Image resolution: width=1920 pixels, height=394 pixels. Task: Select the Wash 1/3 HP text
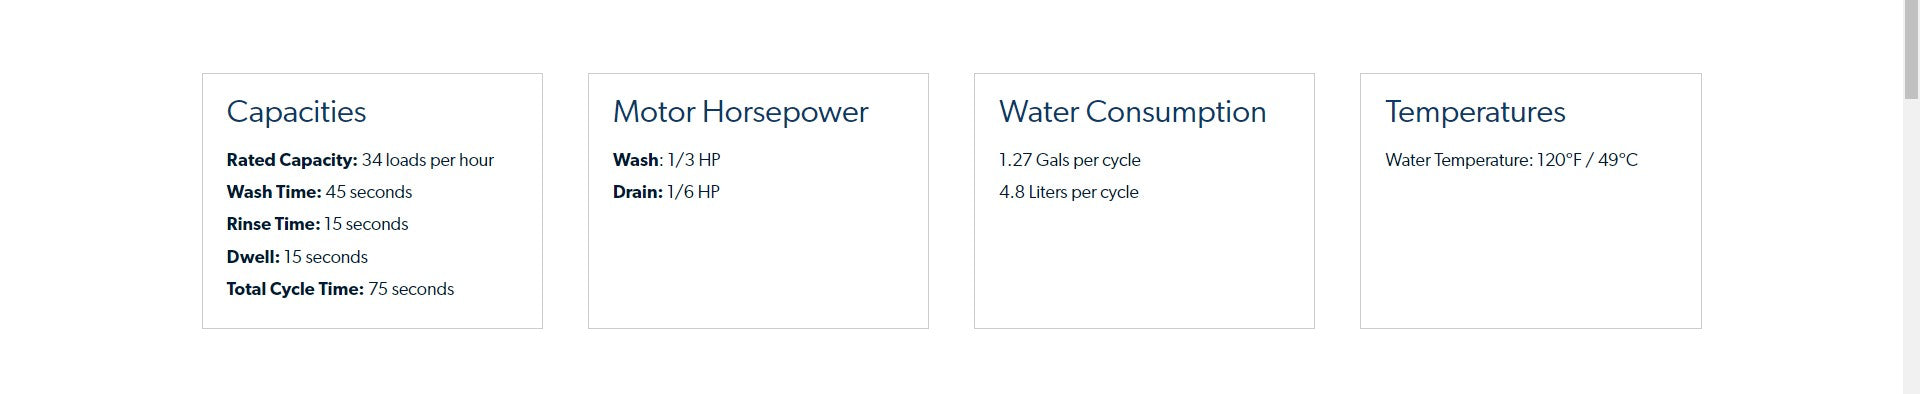coord(666,160)
